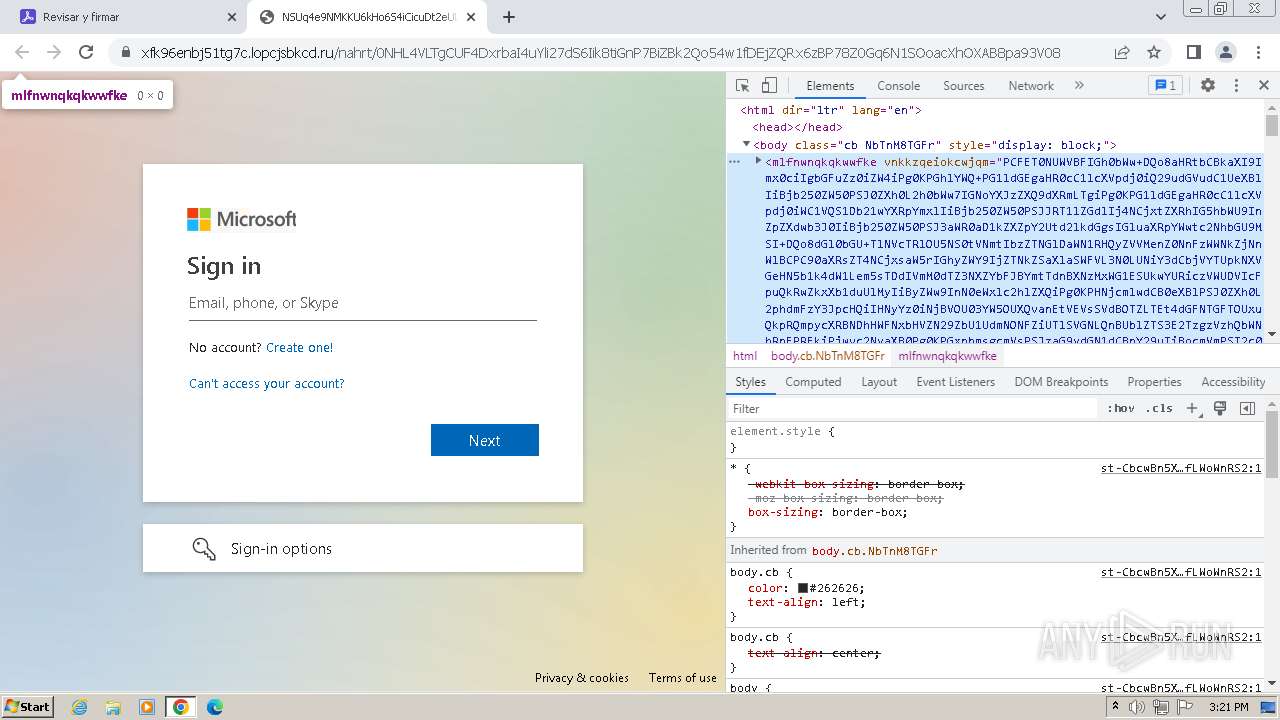Select the body.cb.NbTnM8TGFr breadcrumb
The height and width of the screenshot is (720, 1280).
click(827, 356)
